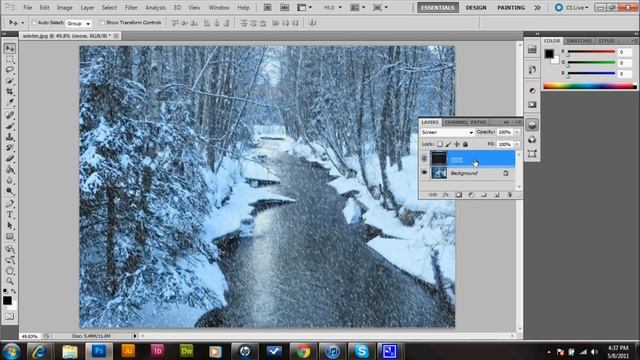Screen dimensions: 640x360
Task: Select the Rectangle shape tool
Action: tap(10, 236)
